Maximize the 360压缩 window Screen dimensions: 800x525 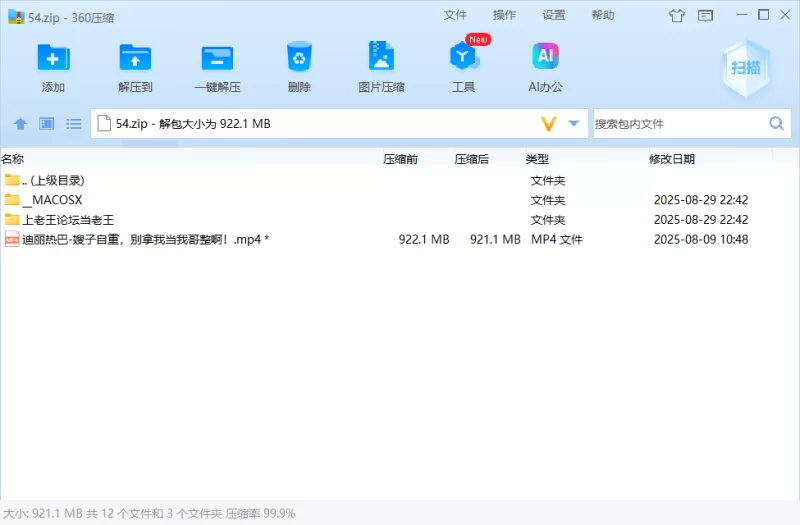(764, 15)
